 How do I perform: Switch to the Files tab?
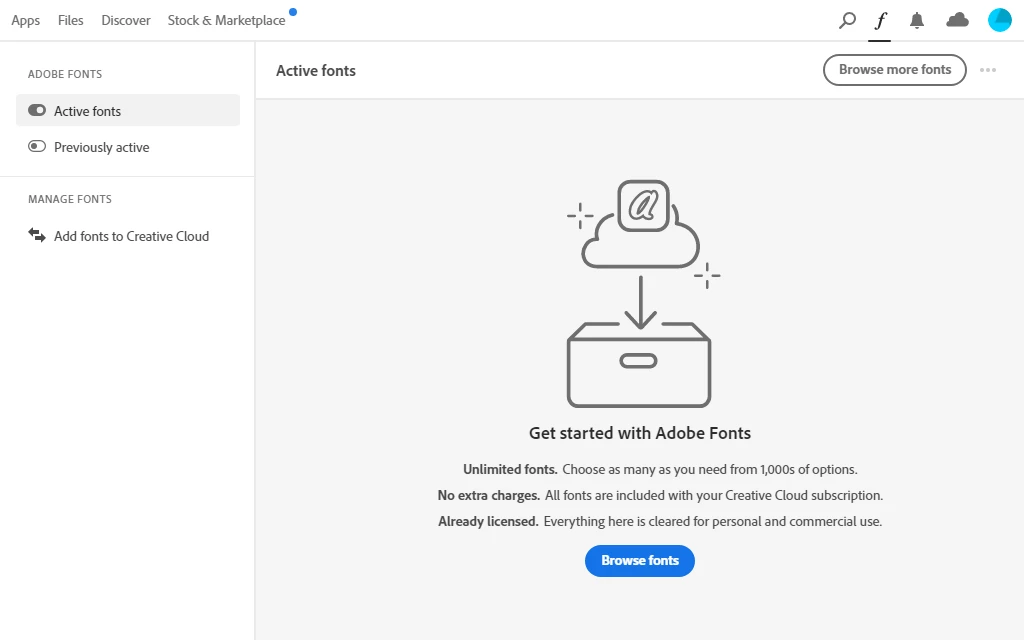(x=71, y=20)
